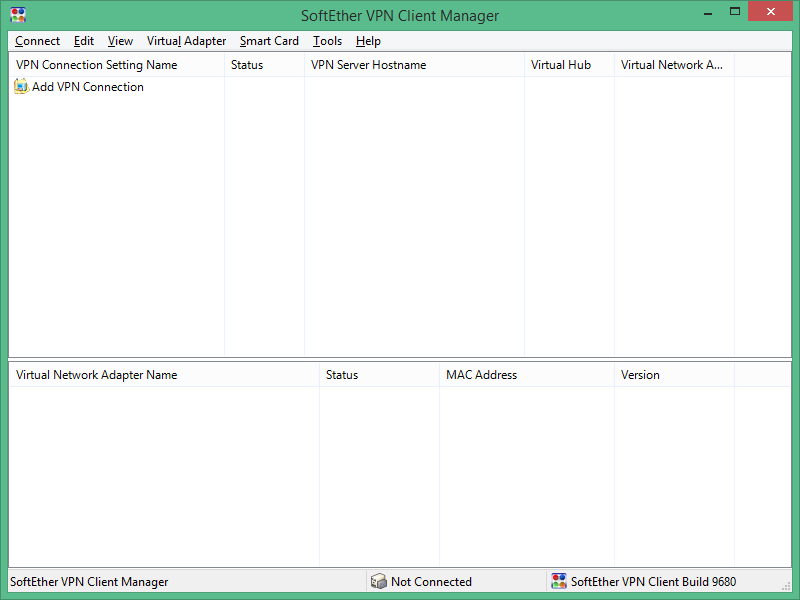
Task: Click SoftEther VPN Client Manager status text
Action: pos(89,582)
